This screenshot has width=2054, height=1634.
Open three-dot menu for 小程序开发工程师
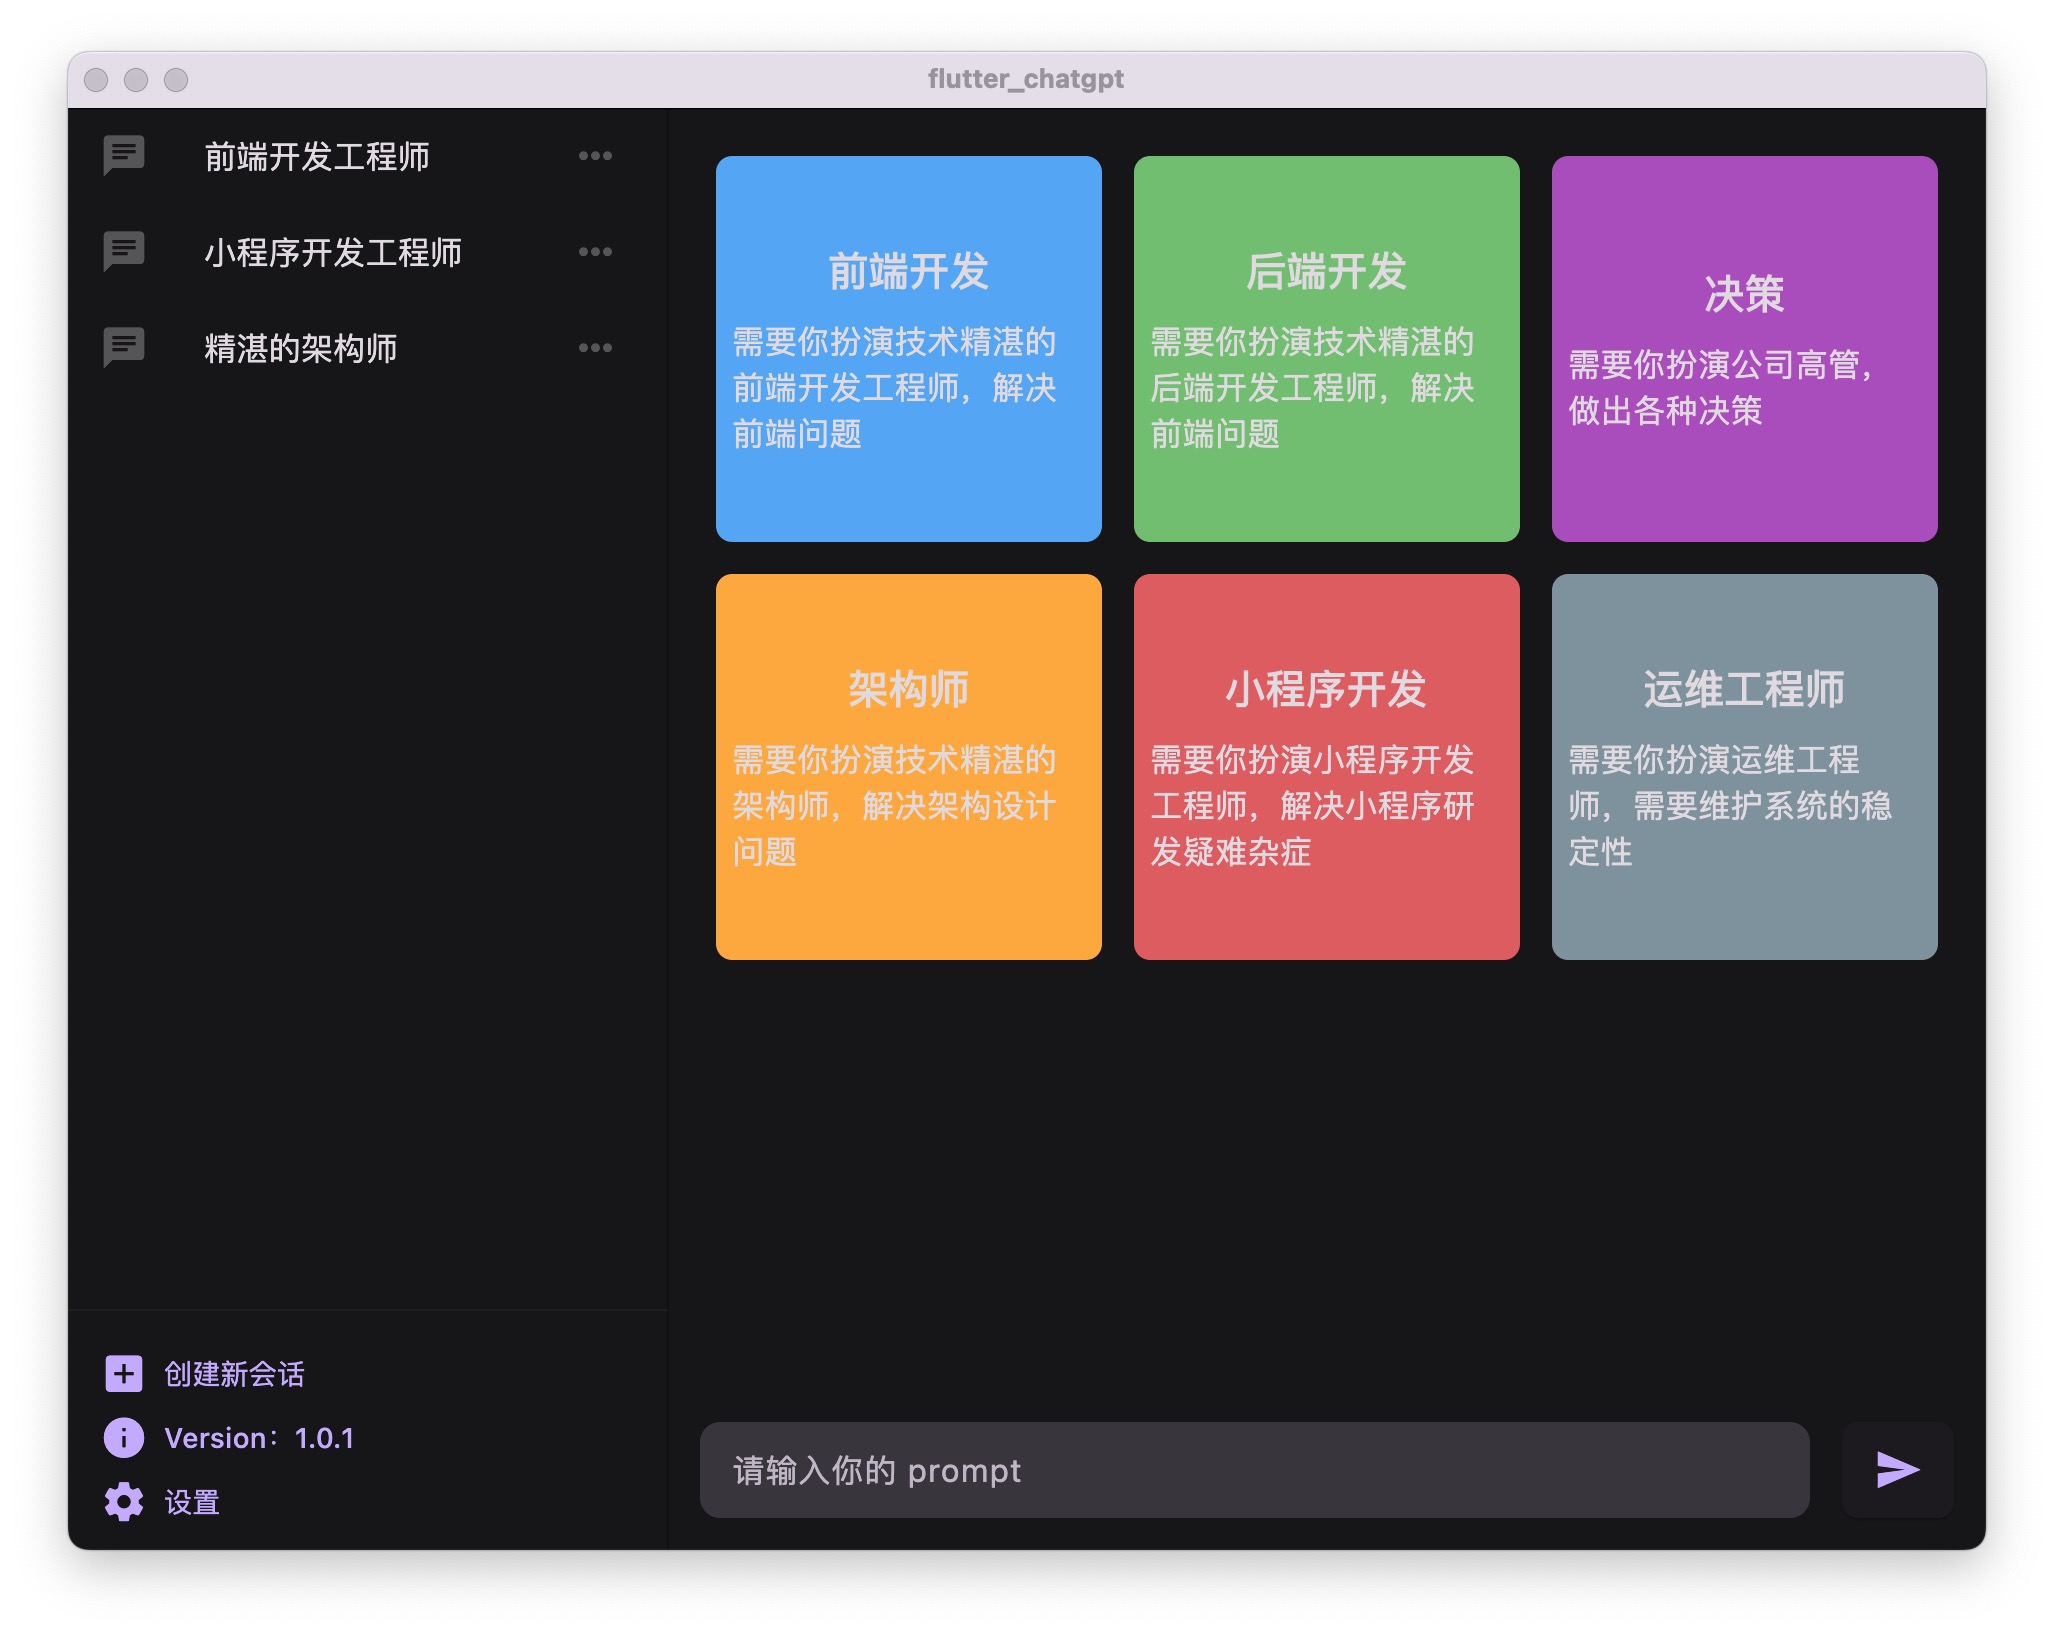[x=595, y=251]
